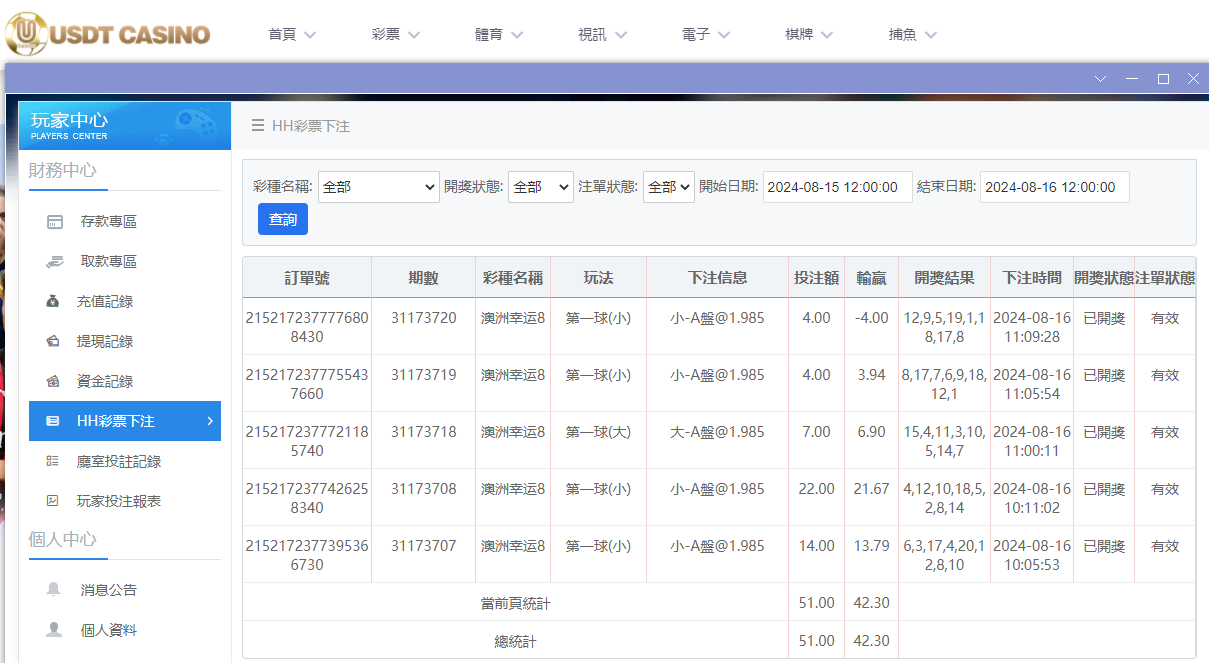Click the 充值記錄 recharge record icon
Image resolution: width=1209 pixels, height=663 pixels.
(x=54, y=301)
